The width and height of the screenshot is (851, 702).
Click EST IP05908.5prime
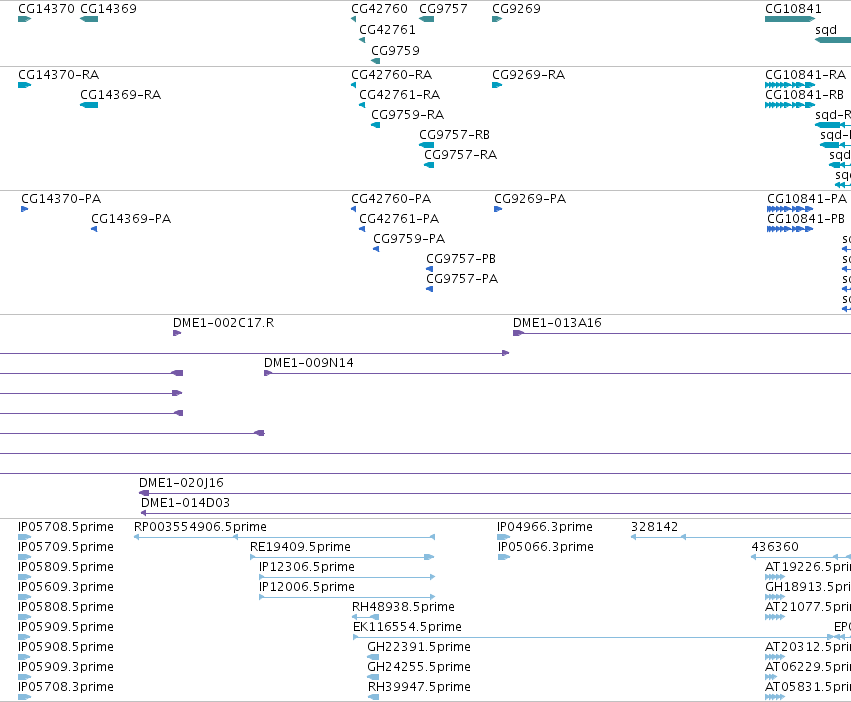pos(66,647)
